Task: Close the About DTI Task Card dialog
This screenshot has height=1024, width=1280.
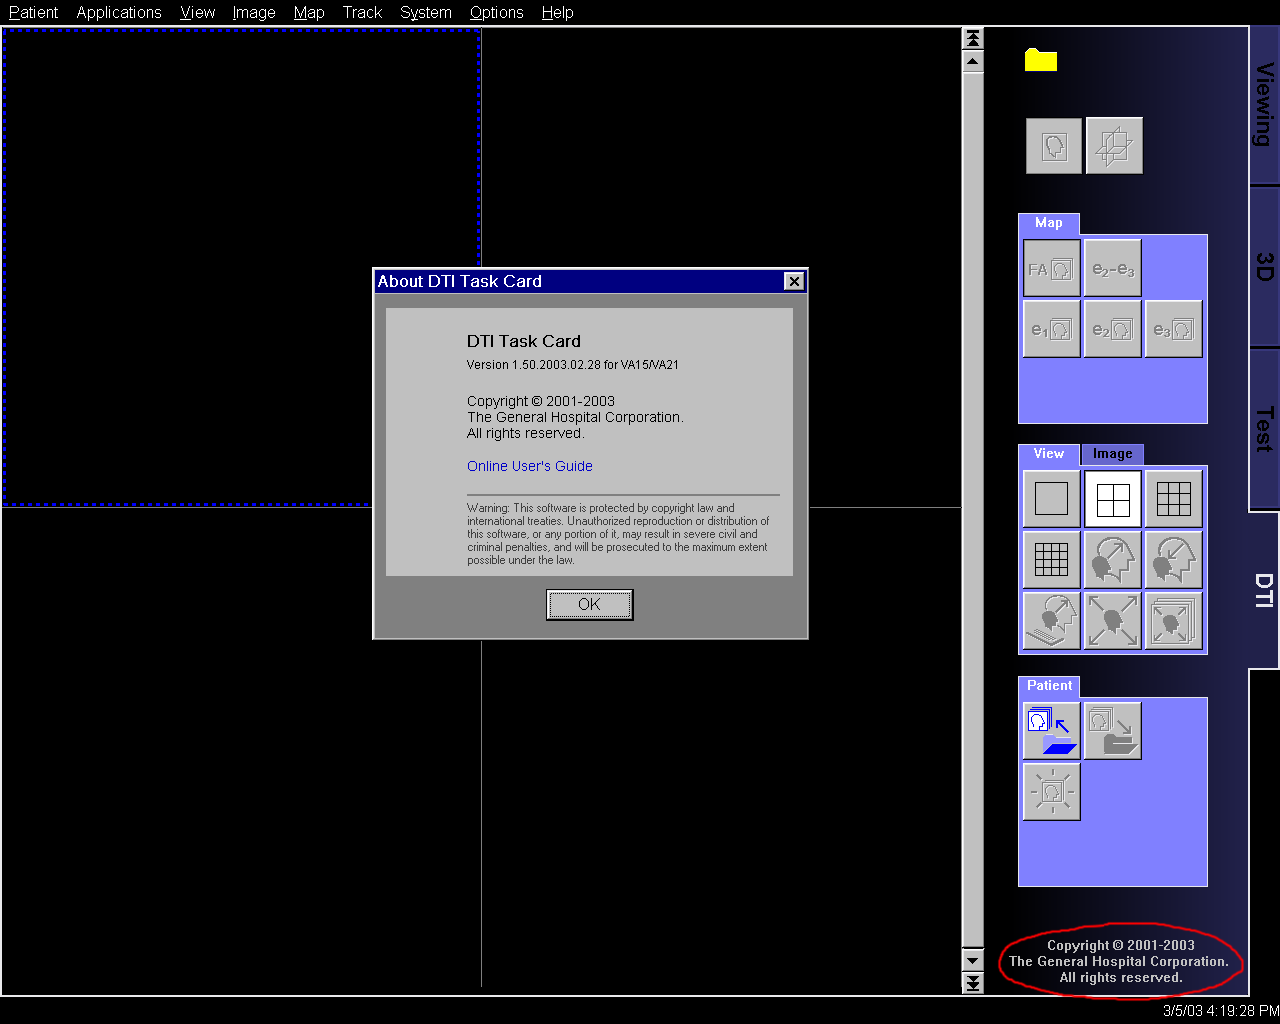Action: (x=794, y=281)
